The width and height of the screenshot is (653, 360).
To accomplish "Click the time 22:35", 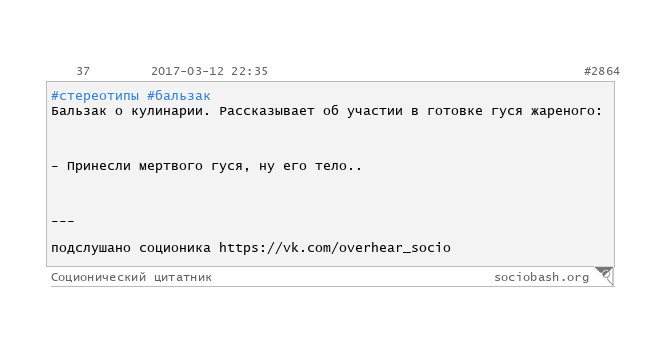I will click(x=249, y=71).
